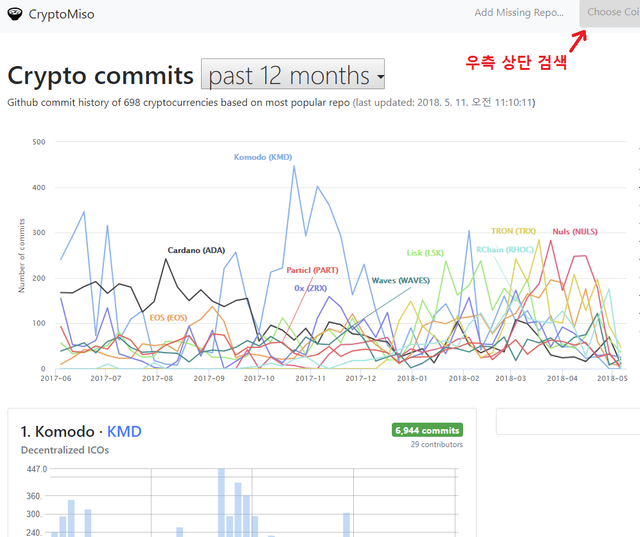Click the Komodo (KMD) chart label
This screenshot has width=640, height=537.
pyautogui.click(x=263, y=157)
